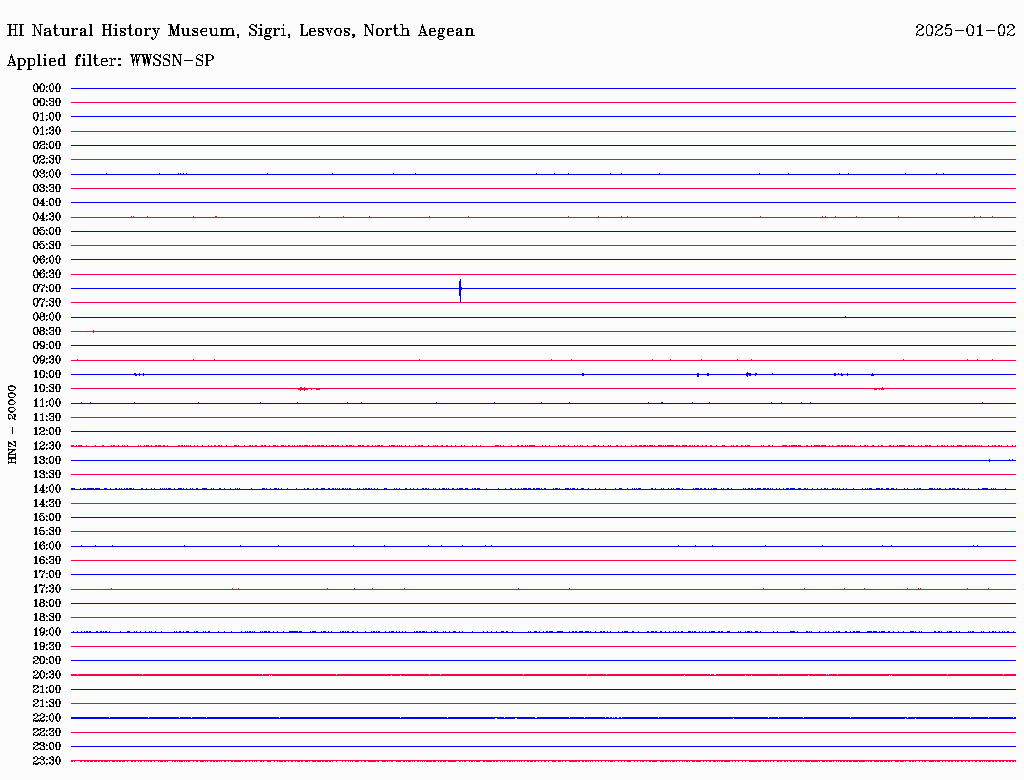Click the 16:30 time label
The height and width of the screenshot is (780, 1024).
pyautogui.click(x=47, y=561)
